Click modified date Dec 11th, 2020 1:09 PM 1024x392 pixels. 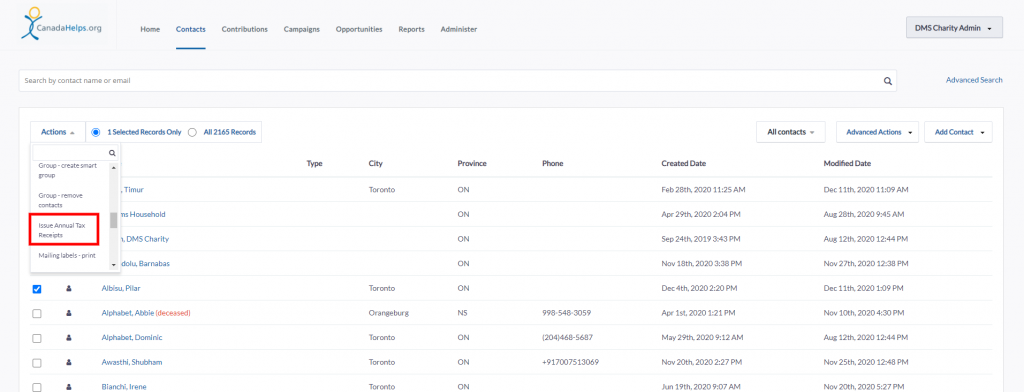(x=863, y=288)
